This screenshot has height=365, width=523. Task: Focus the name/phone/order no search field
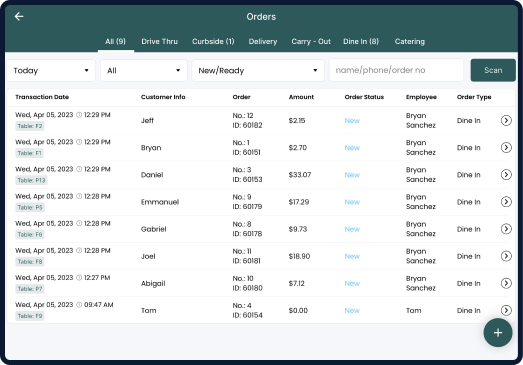click(396, 70)
